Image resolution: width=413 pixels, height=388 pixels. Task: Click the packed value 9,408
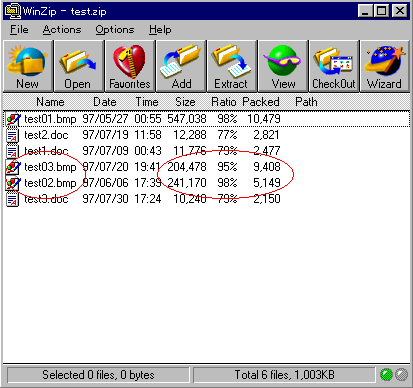[267, 167]
